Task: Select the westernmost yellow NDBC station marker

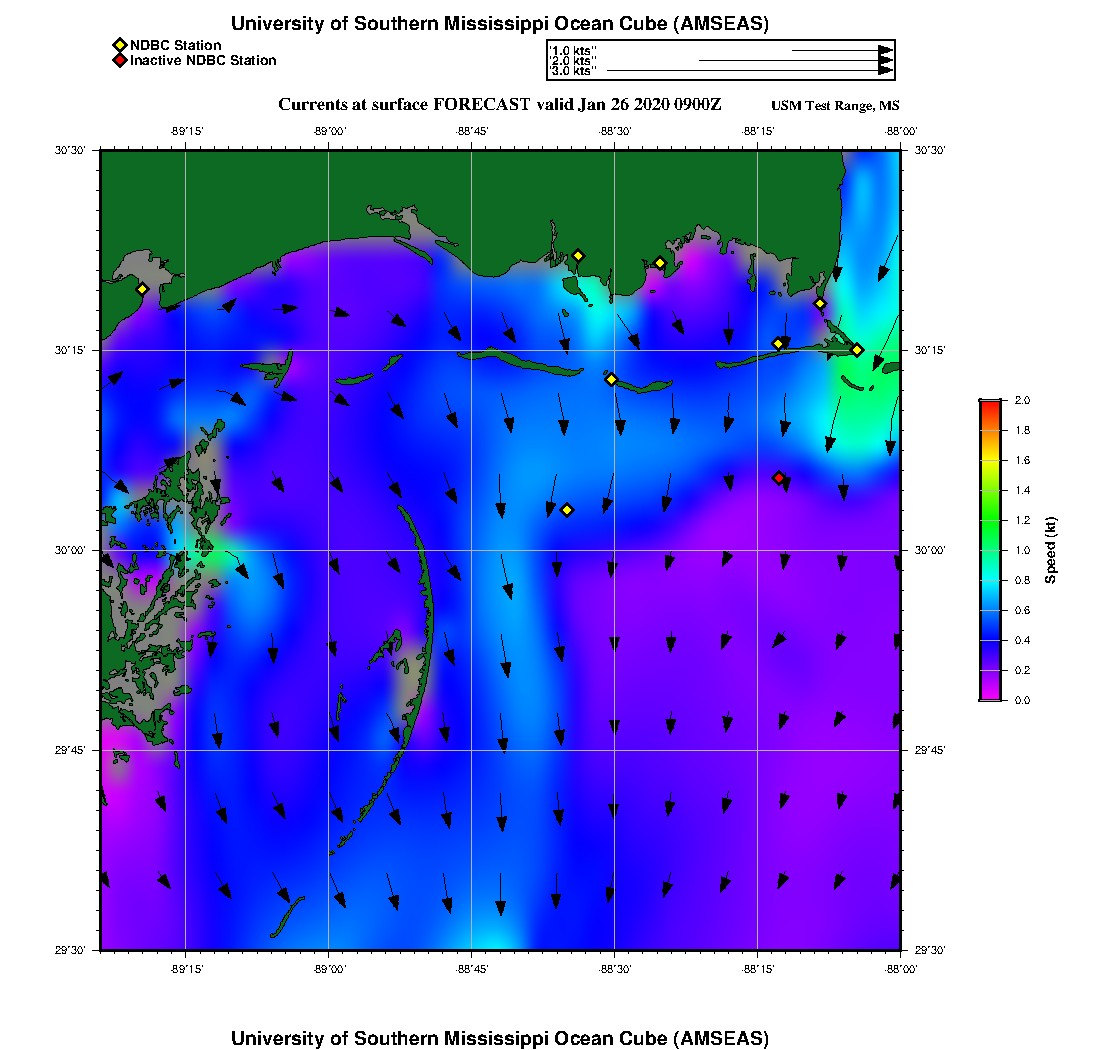Action: tap(142, 289)
